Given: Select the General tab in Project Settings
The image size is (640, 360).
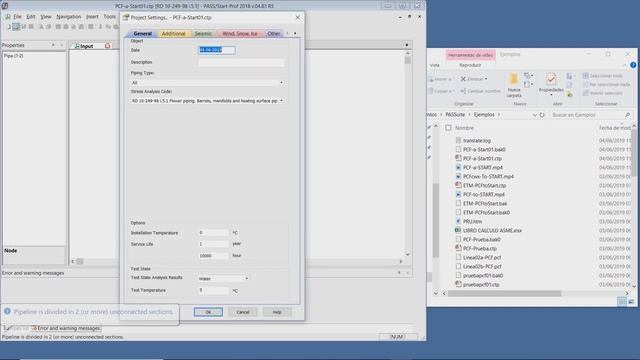Looking at the screenshot, I should 142,33.
